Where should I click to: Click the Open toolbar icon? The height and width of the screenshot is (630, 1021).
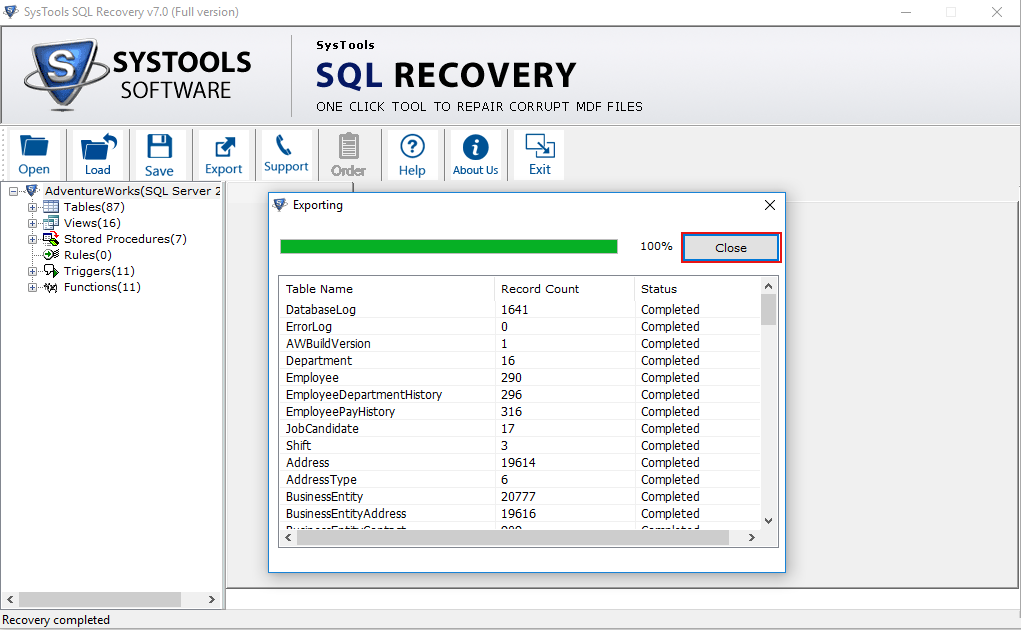(x=34, y=154)
